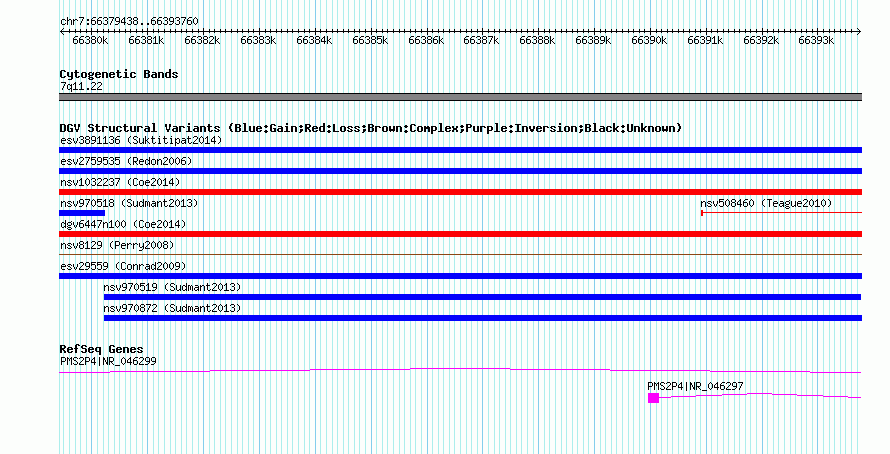Click the esv3891136 (Suktitipat2014) variant label
Viewport: 890px width, 454px height.
141,140
